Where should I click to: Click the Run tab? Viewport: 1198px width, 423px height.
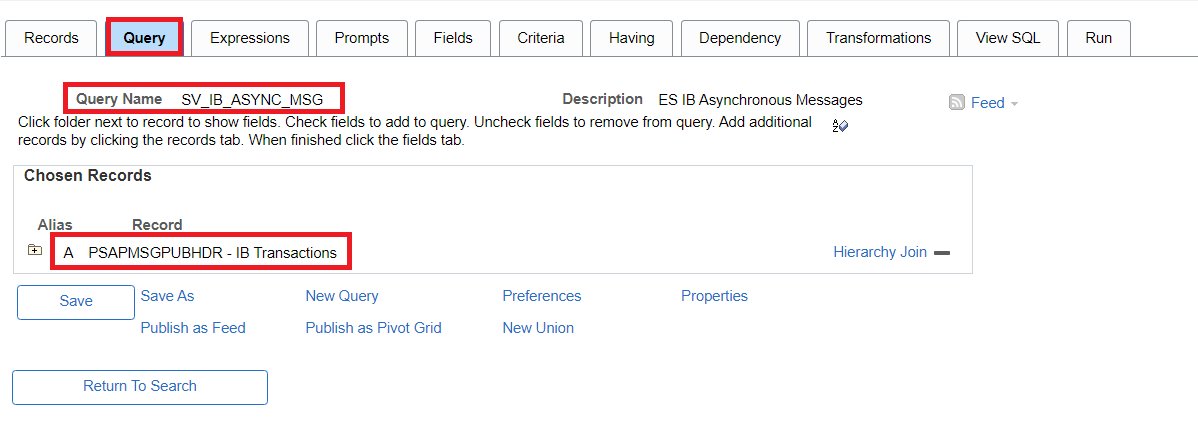[x=1098, y=38]
